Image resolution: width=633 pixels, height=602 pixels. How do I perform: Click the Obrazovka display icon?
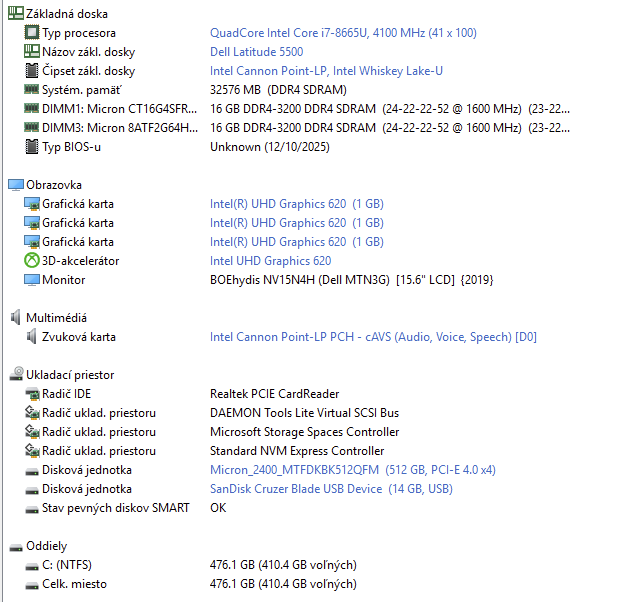pos(16,185)
